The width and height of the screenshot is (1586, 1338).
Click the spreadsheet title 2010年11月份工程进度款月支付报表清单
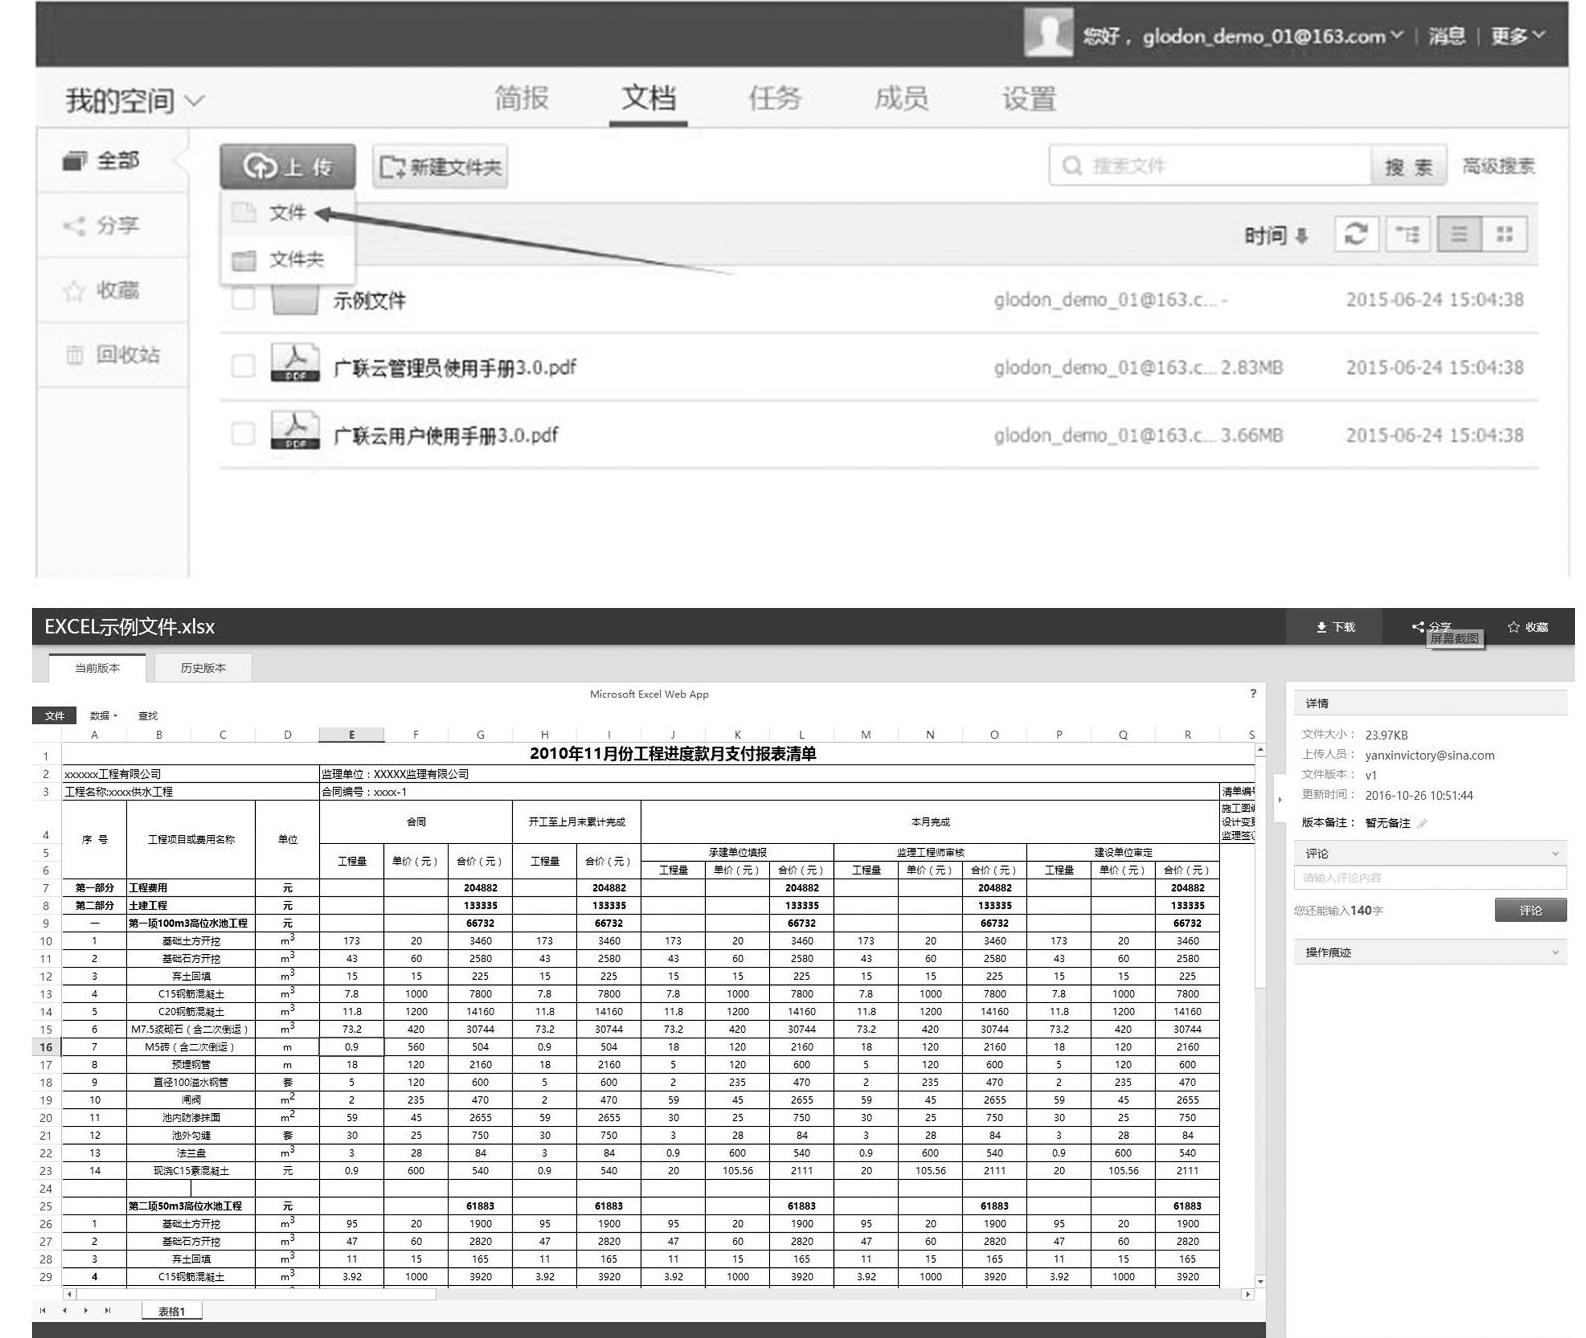(672, 754)
